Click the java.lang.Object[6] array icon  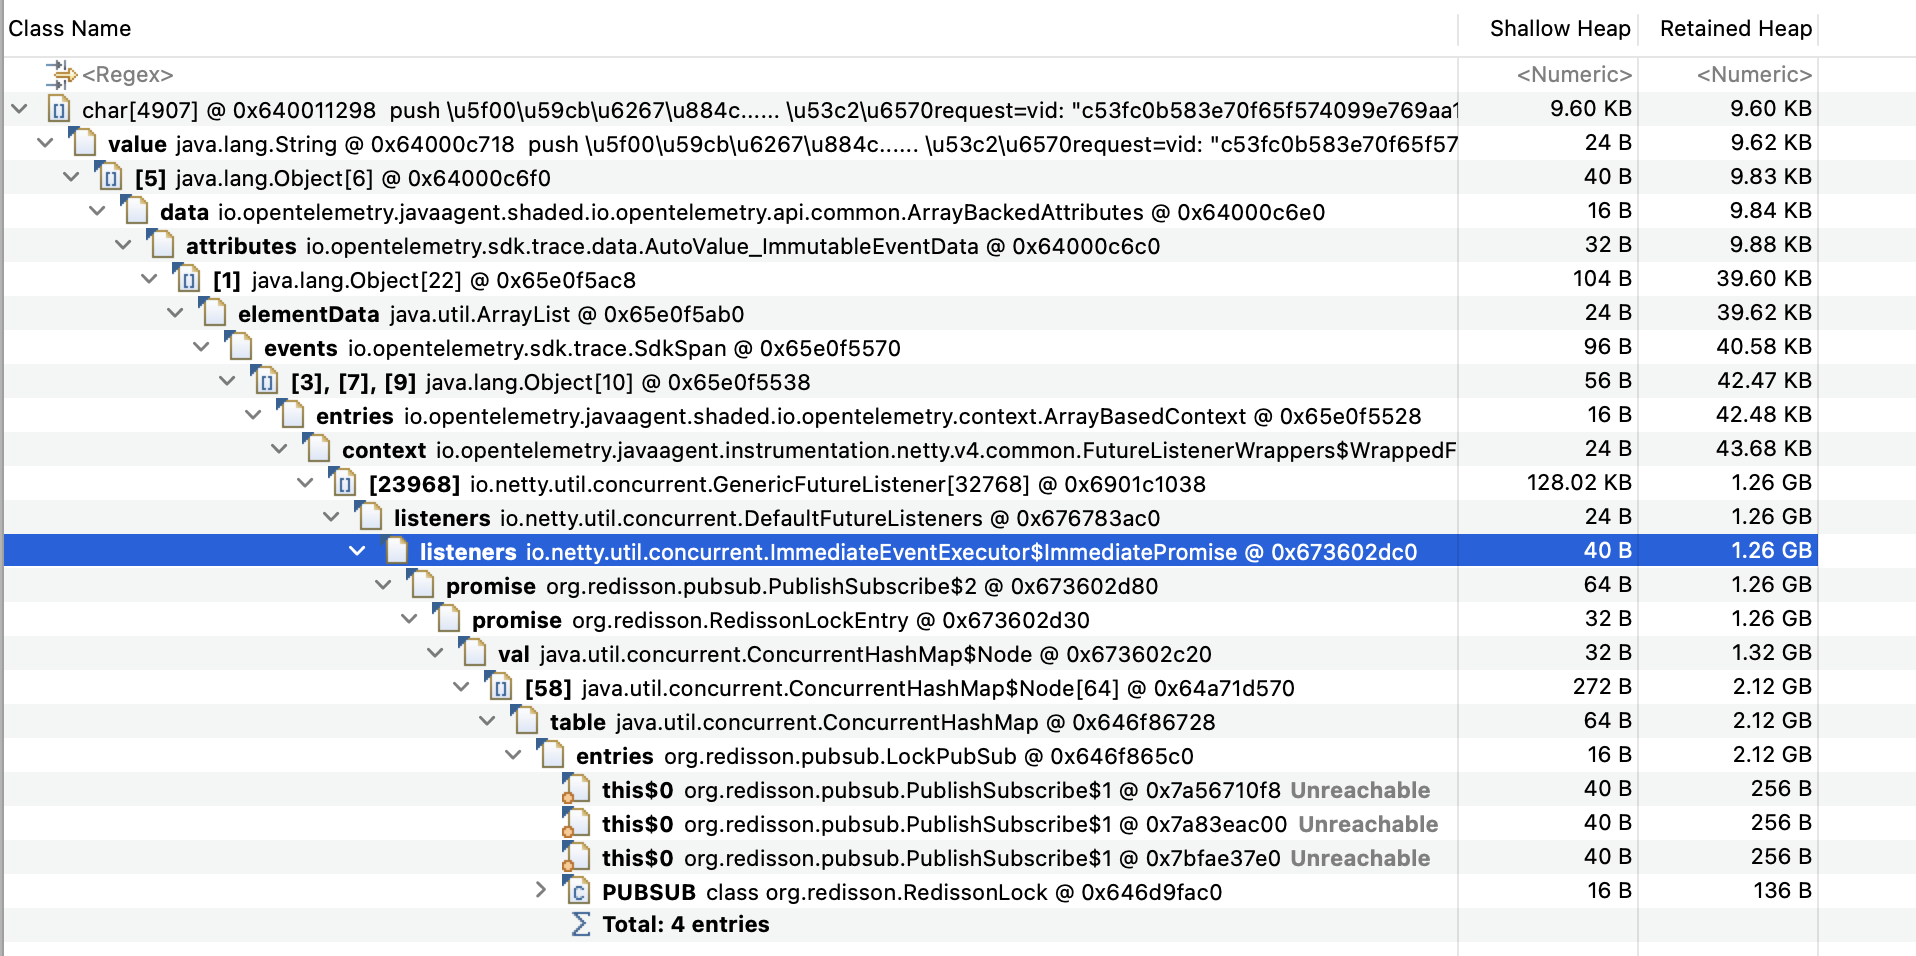tap(110, 176)
